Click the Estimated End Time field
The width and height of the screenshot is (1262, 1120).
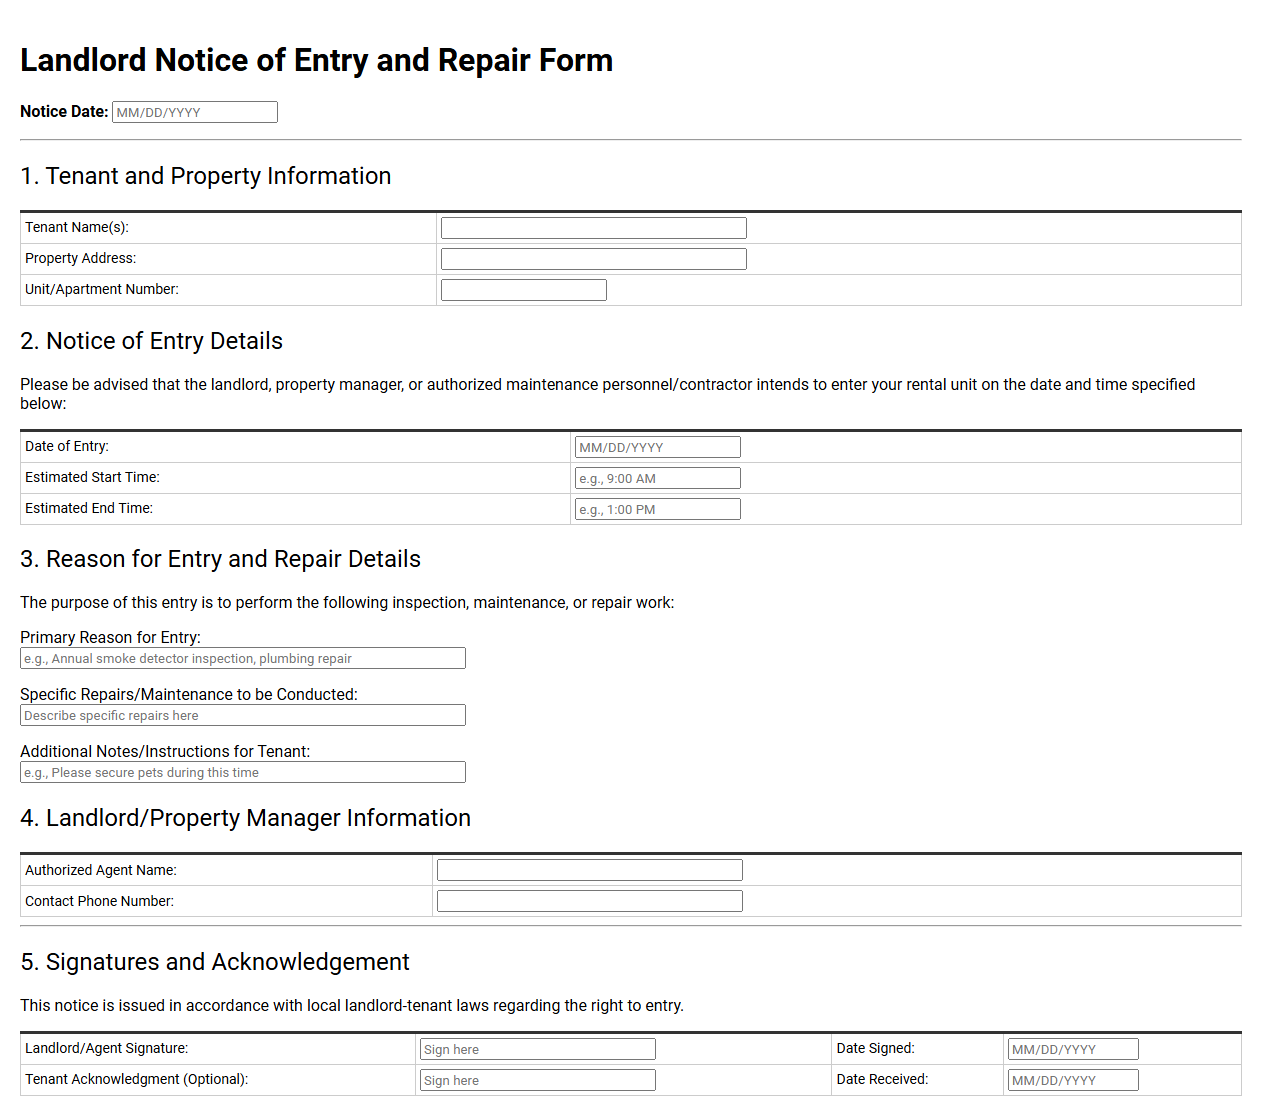[657, 509]
